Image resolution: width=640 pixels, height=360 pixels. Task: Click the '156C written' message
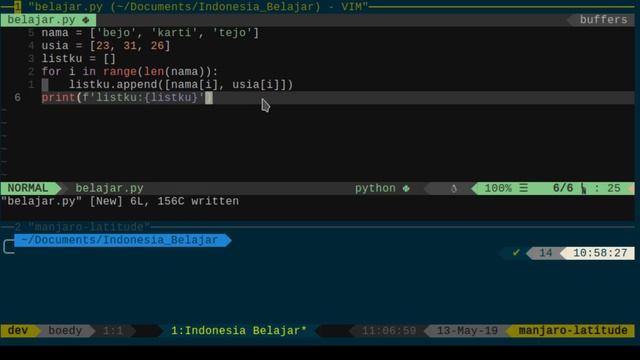(x=198, y=202)
